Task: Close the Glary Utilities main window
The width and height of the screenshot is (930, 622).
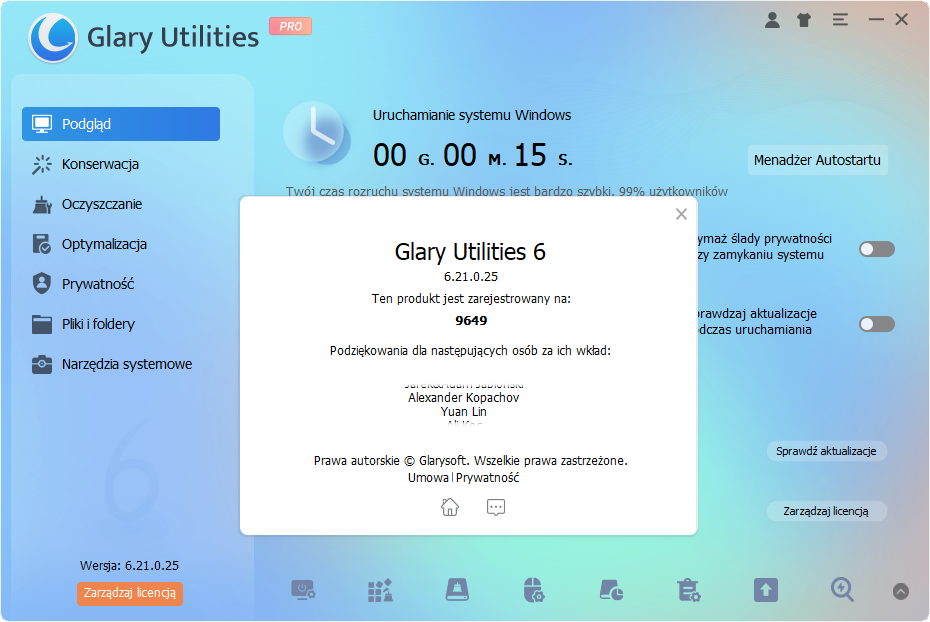Action: [902, 20]
